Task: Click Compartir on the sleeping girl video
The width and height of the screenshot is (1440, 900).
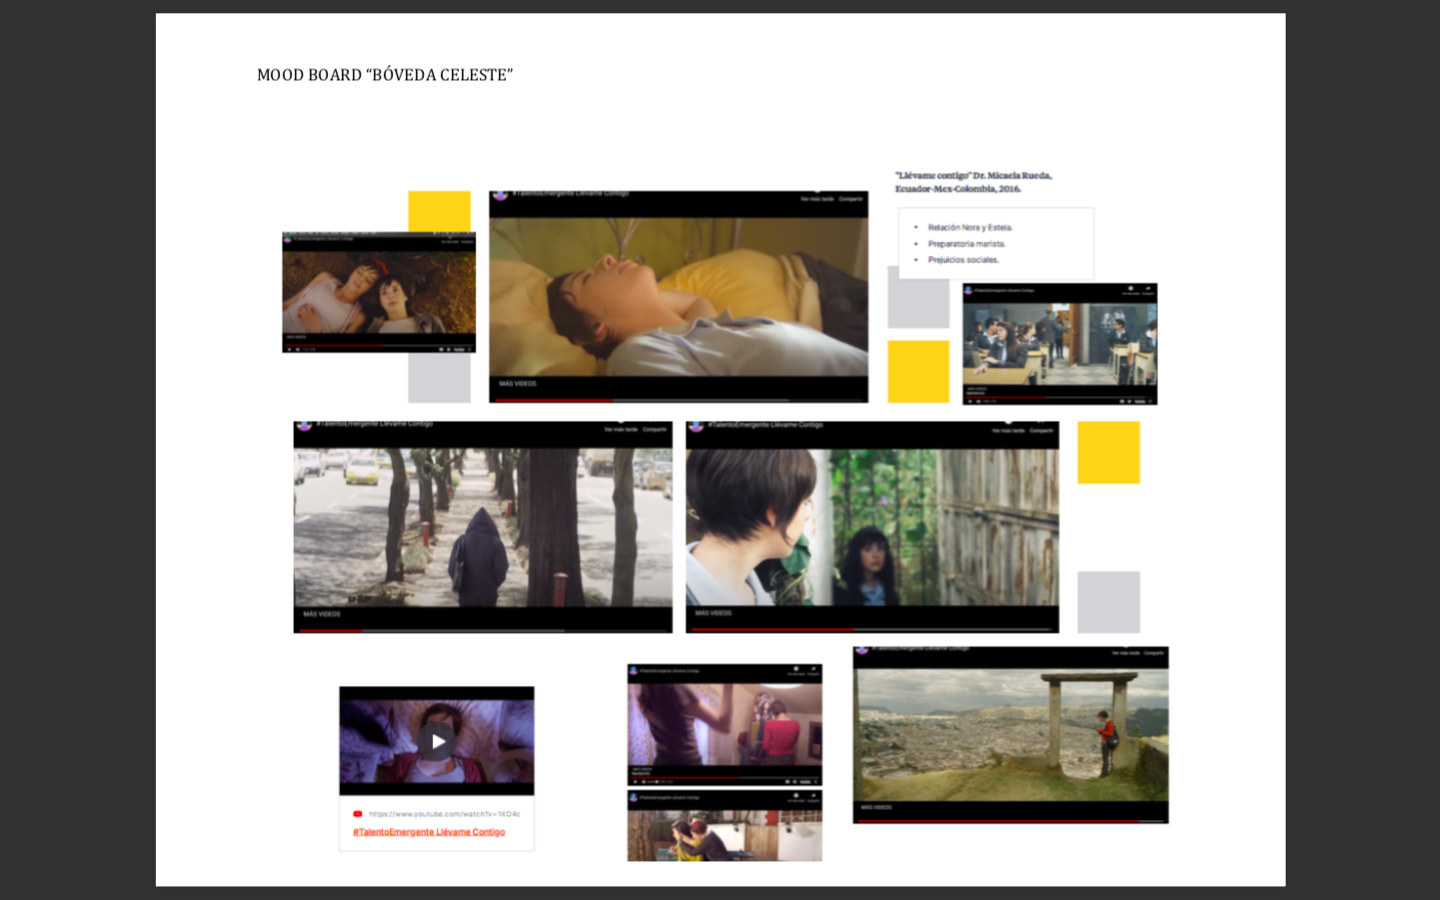Action: [850, 199]
